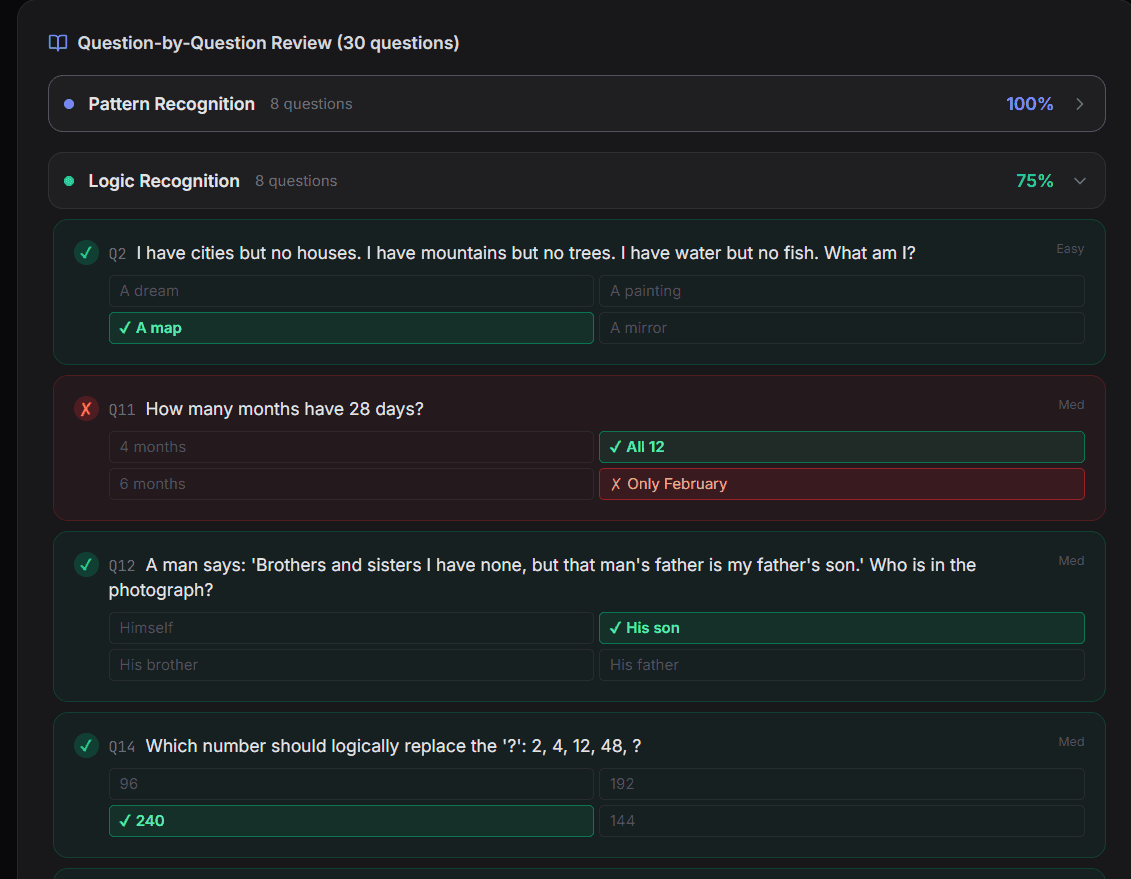Collapse the Logic Recognition section
Image resolution: width=1131 pixels, height=879 pixels.
1079,181
